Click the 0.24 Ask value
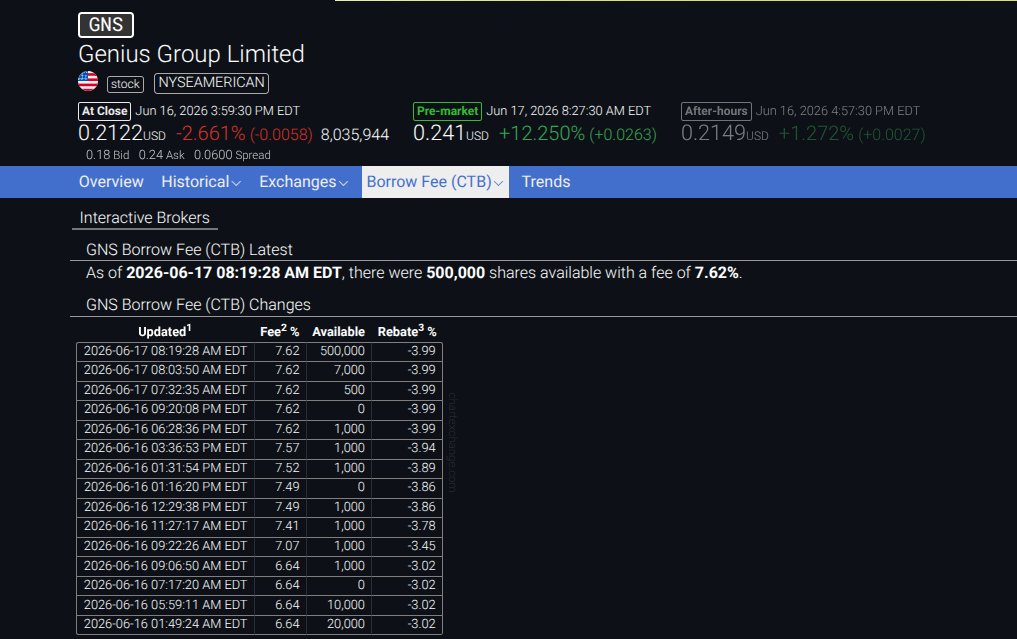 (162, 155)
